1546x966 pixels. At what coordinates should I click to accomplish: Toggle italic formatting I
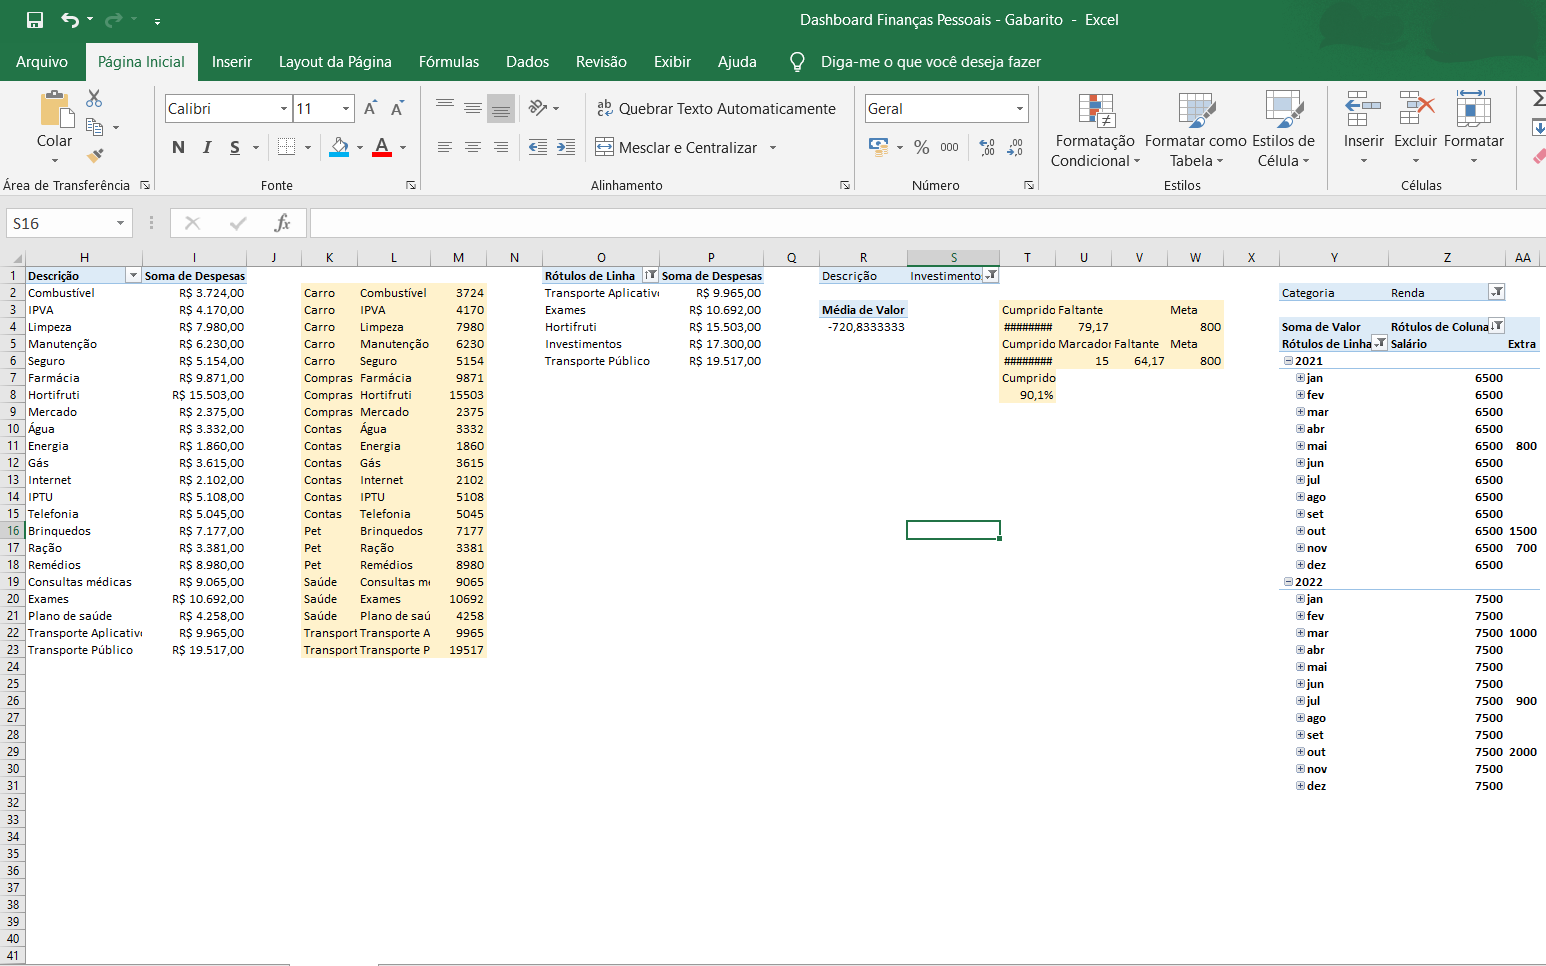point(207,147)
